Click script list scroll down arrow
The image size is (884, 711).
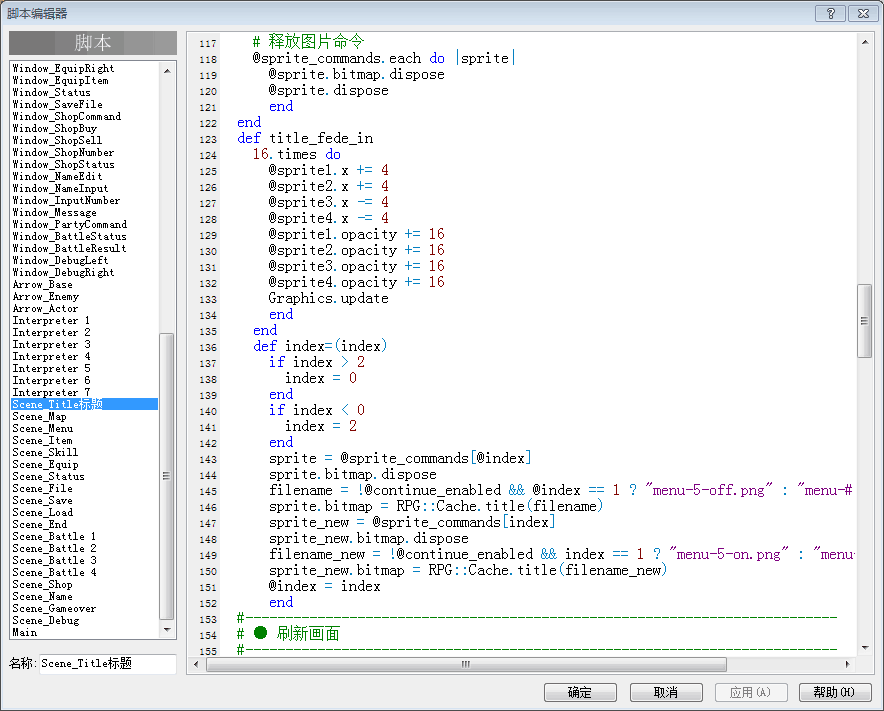167,629
